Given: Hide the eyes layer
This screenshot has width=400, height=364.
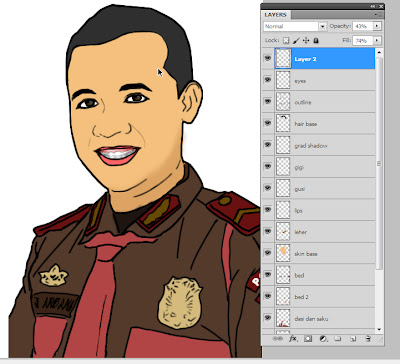Looking at the screenshot, I should point(268,80).
